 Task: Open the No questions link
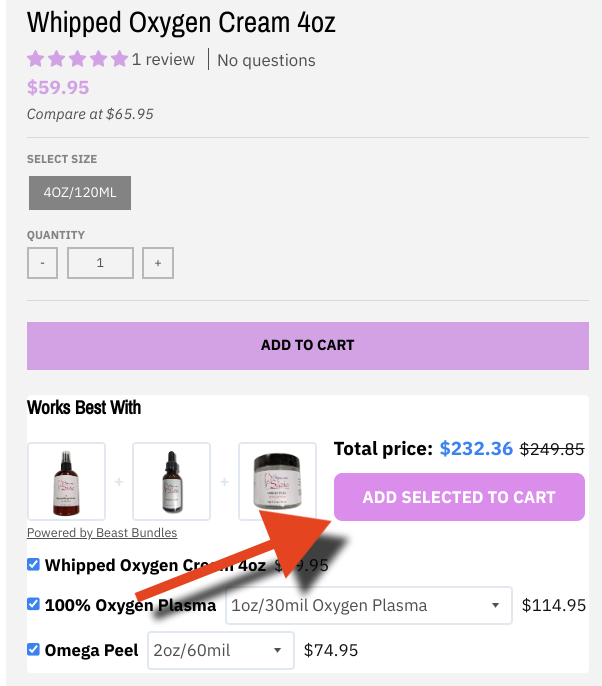266,60
